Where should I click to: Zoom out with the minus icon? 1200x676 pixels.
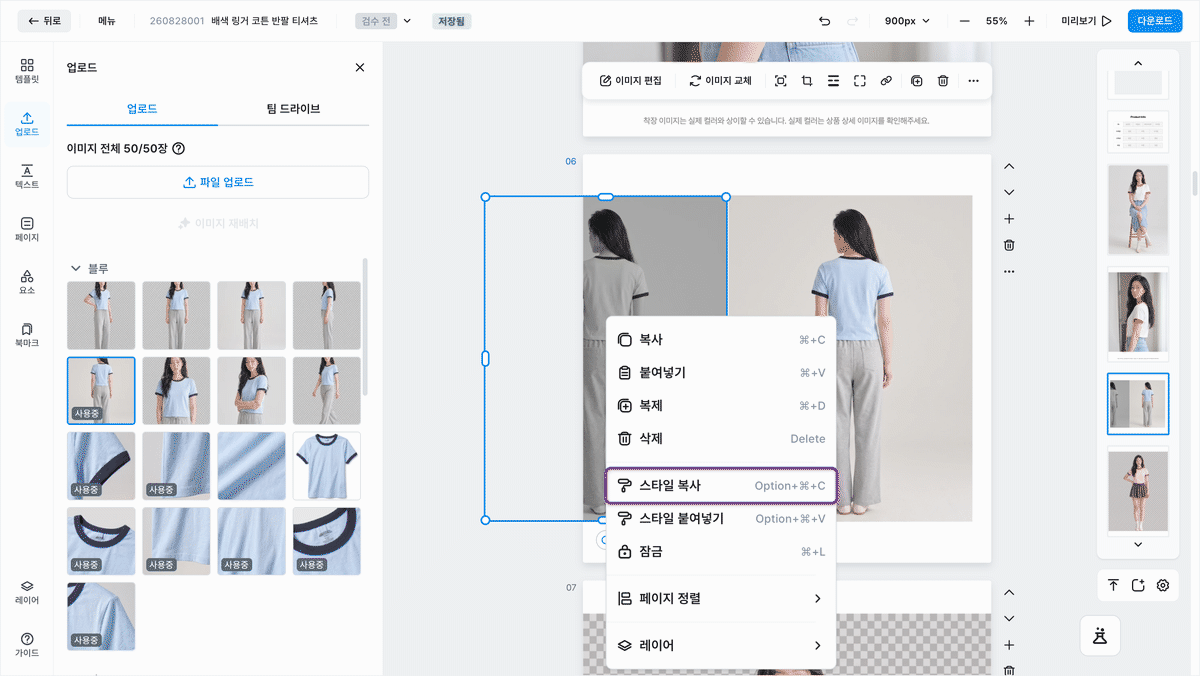click(x=964, y=21)
